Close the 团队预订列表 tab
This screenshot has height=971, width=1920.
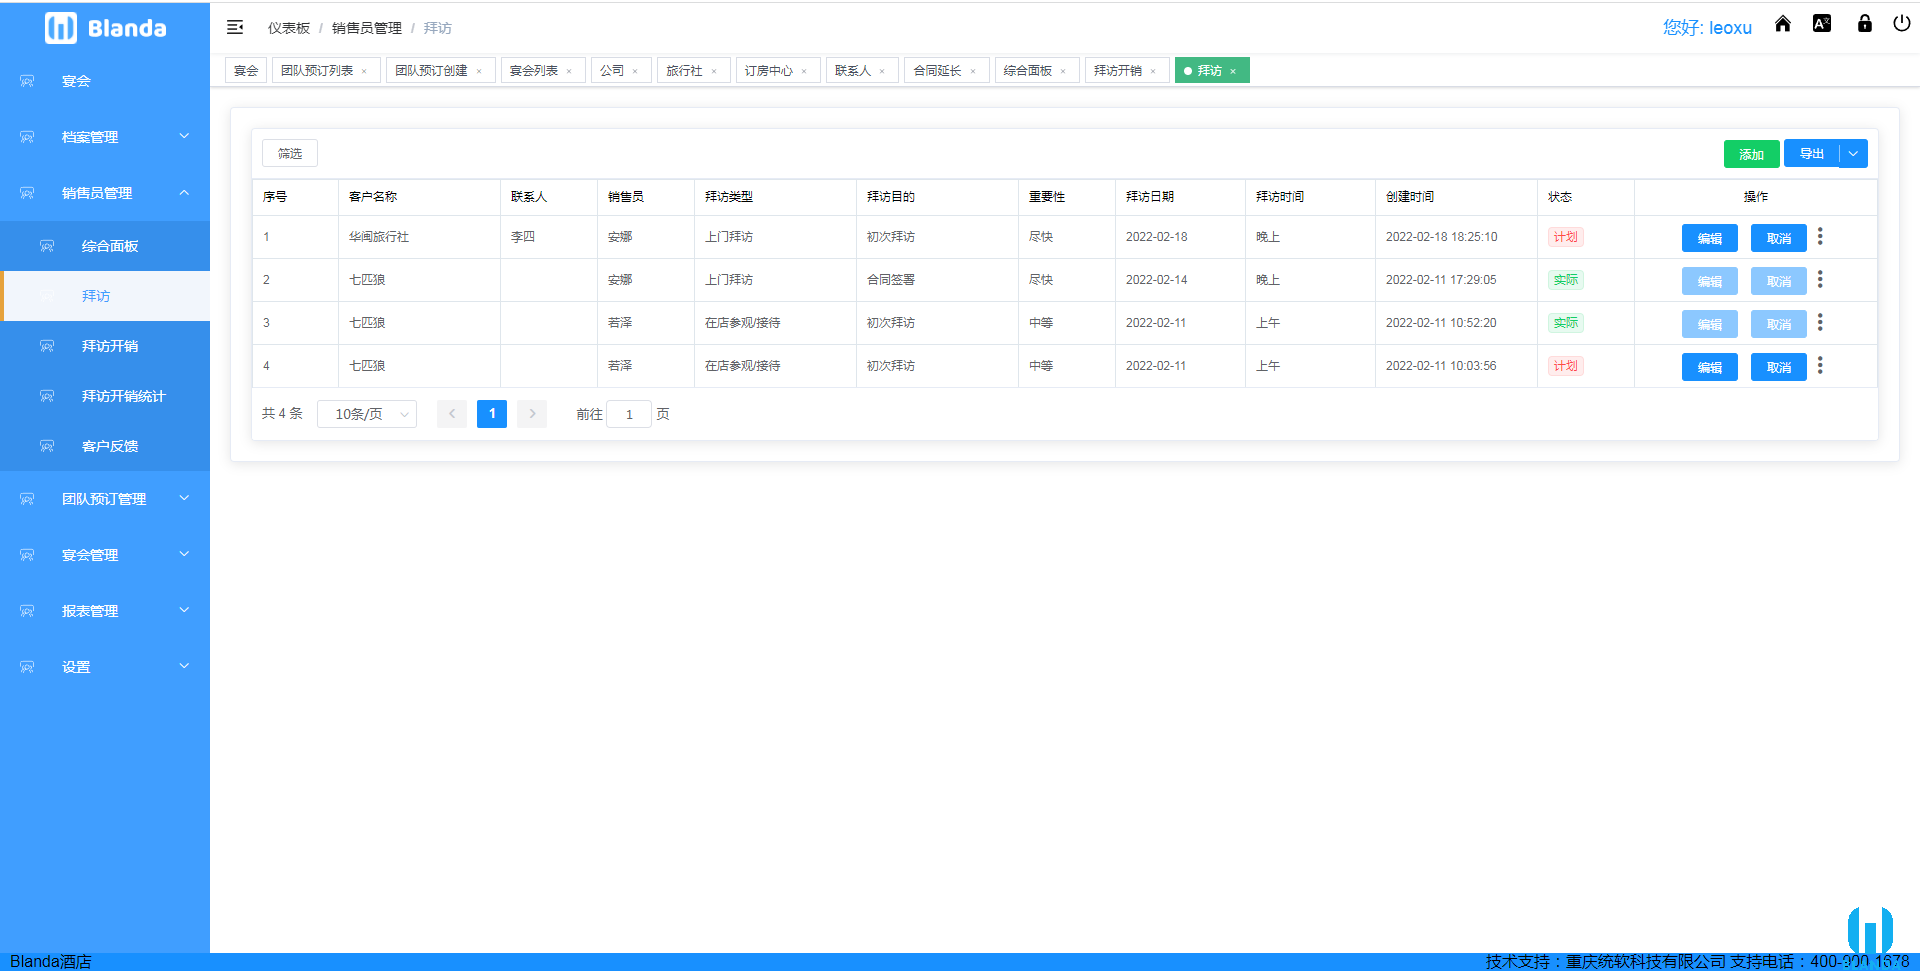[364, 72]
